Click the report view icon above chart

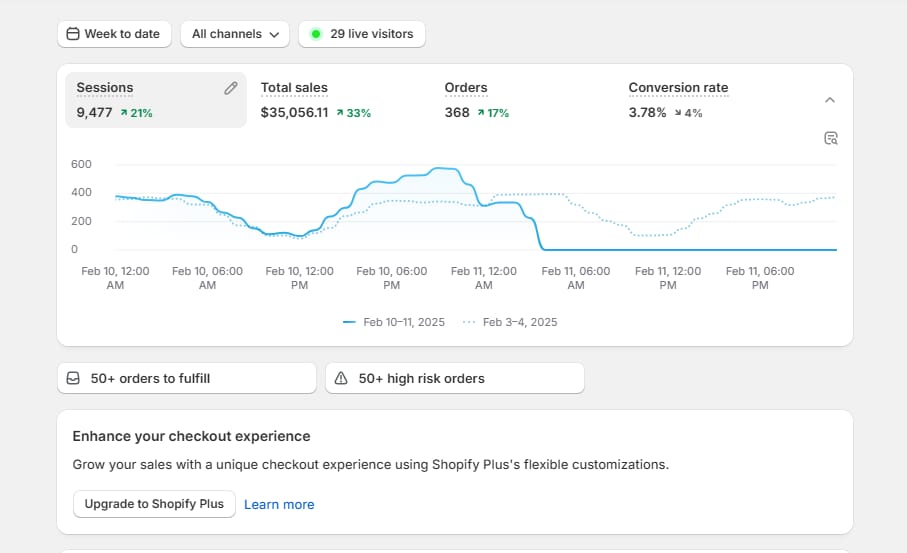coord(830,138)
